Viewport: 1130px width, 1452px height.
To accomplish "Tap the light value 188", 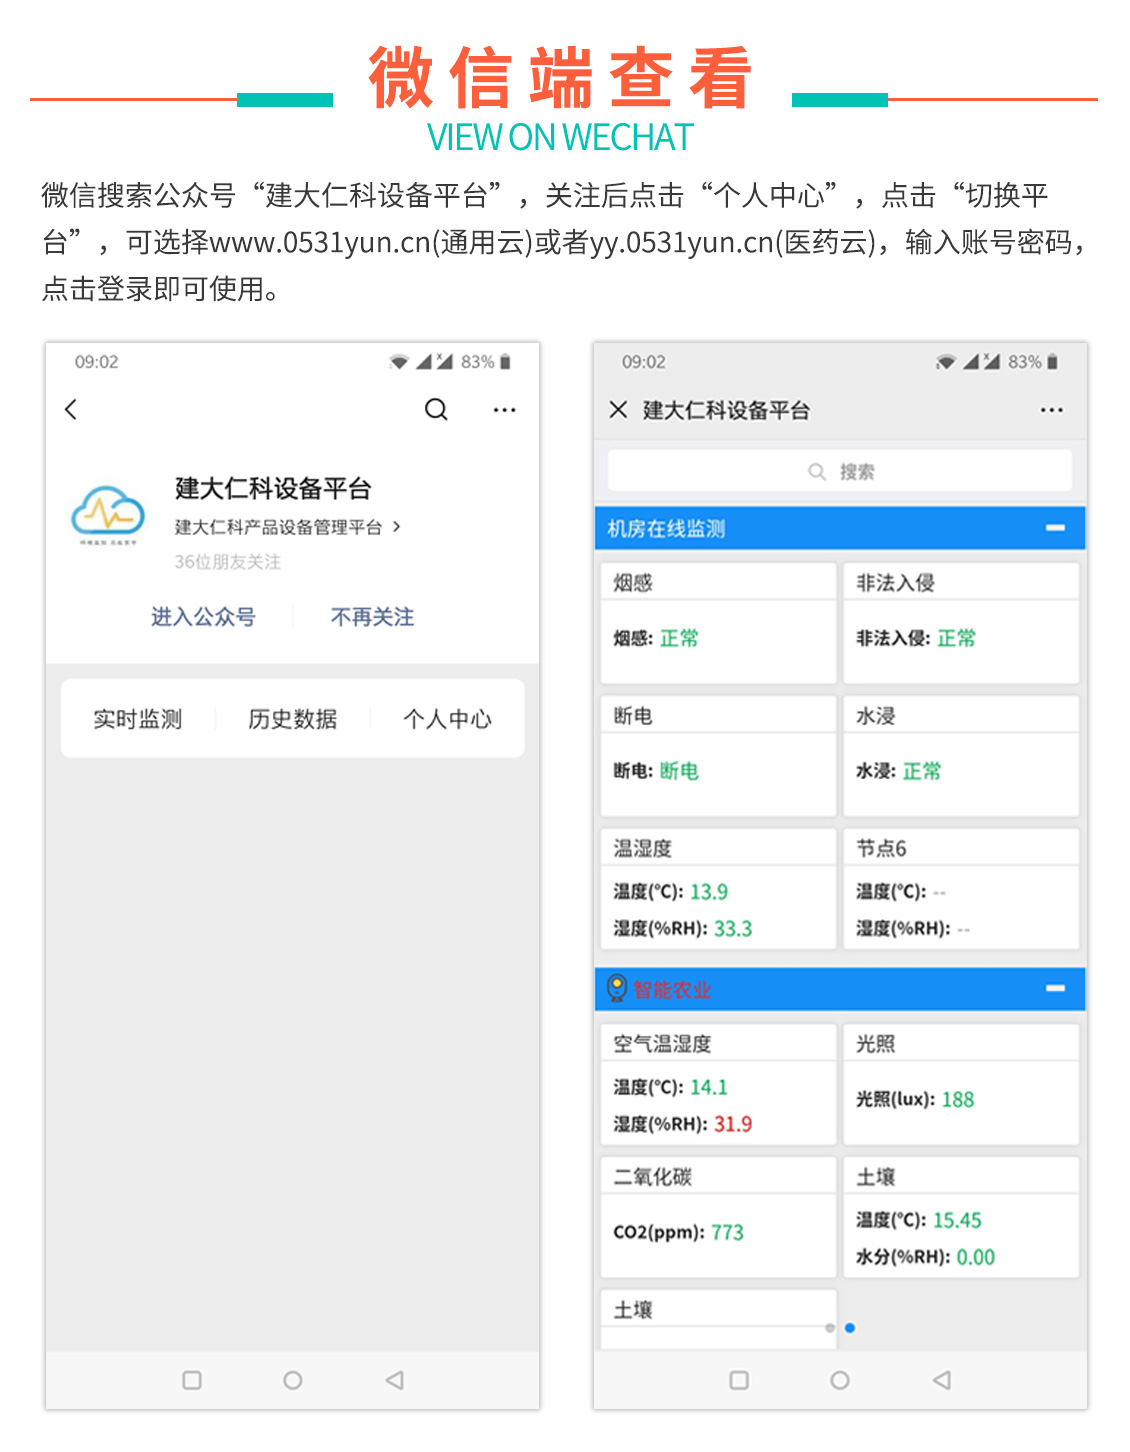I will tap(958, 1100).
